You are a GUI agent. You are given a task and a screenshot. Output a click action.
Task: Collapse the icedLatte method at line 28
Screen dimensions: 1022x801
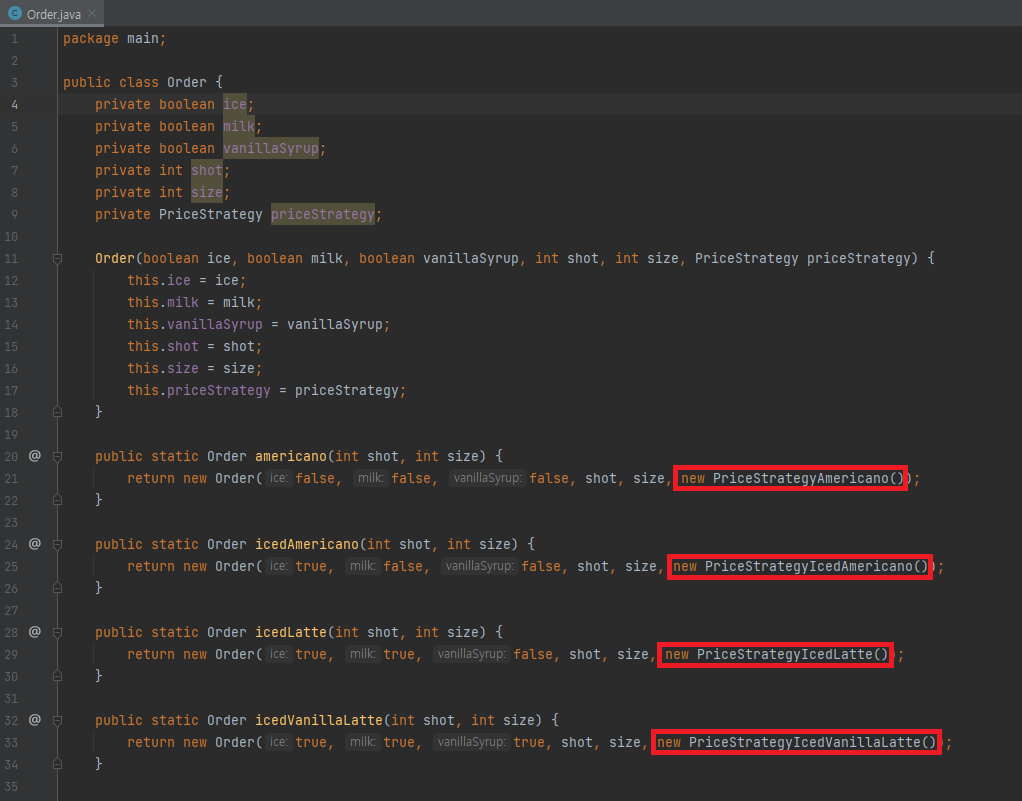click(x=57, y=632)
